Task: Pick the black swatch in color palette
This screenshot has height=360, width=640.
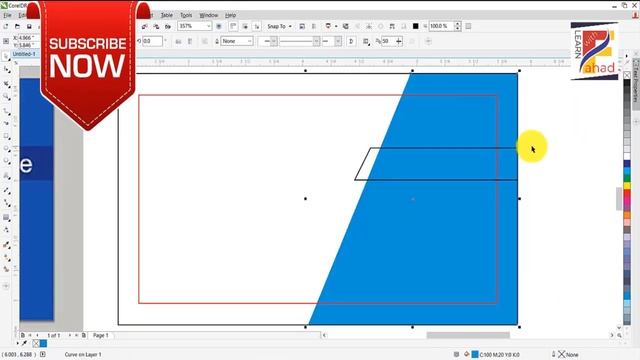Action: pos(627,83)
